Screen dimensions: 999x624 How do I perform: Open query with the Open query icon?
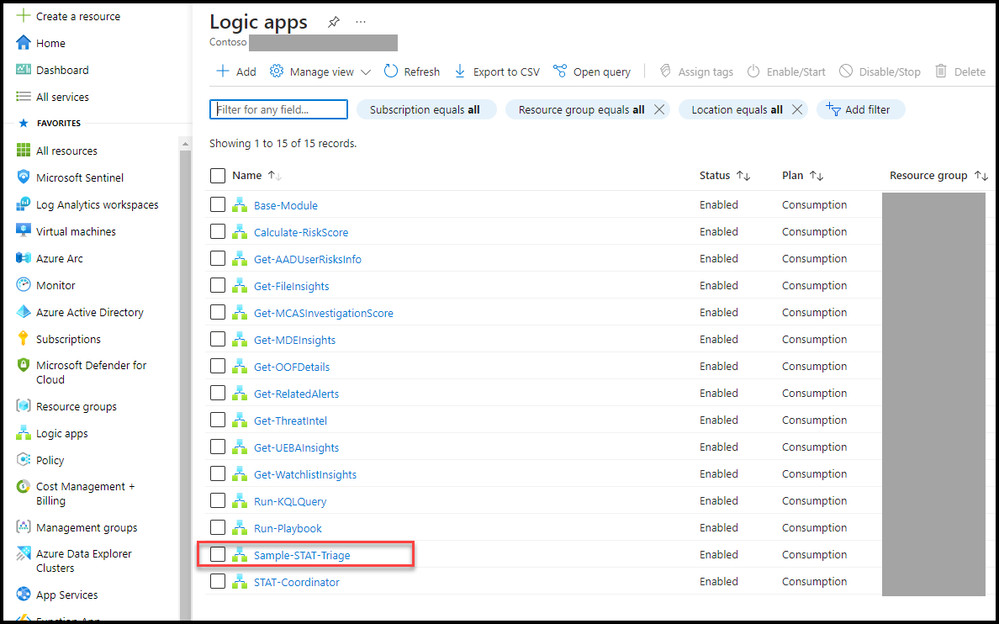560,71
